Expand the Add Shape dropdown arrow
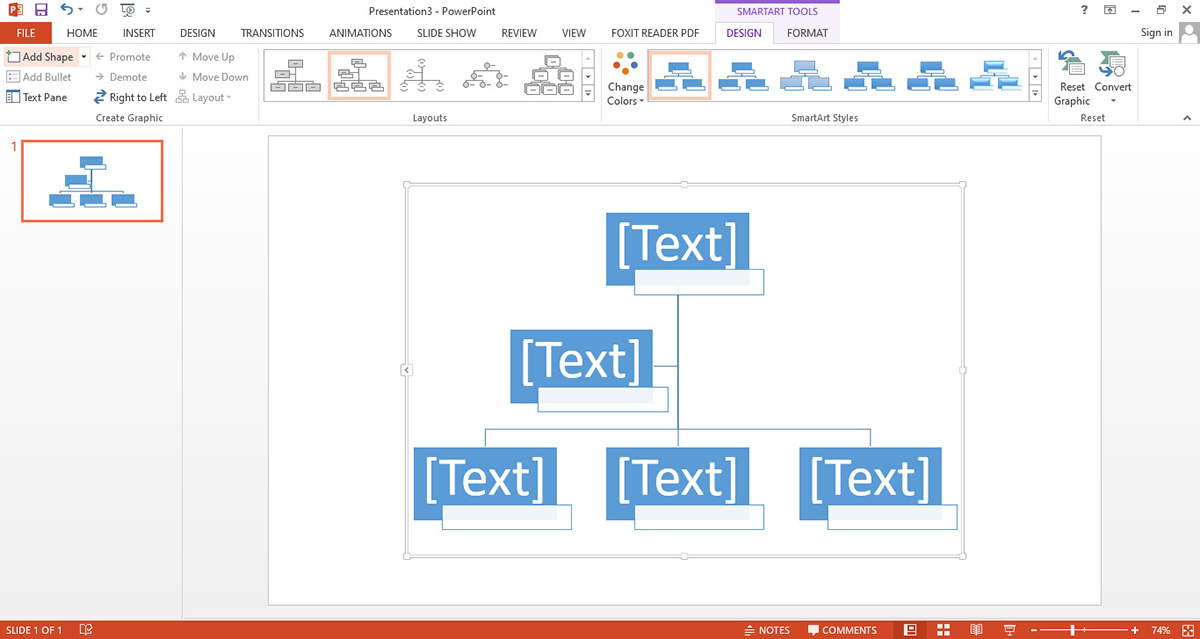Screen dimensions: 1200x639 [84, 57]
